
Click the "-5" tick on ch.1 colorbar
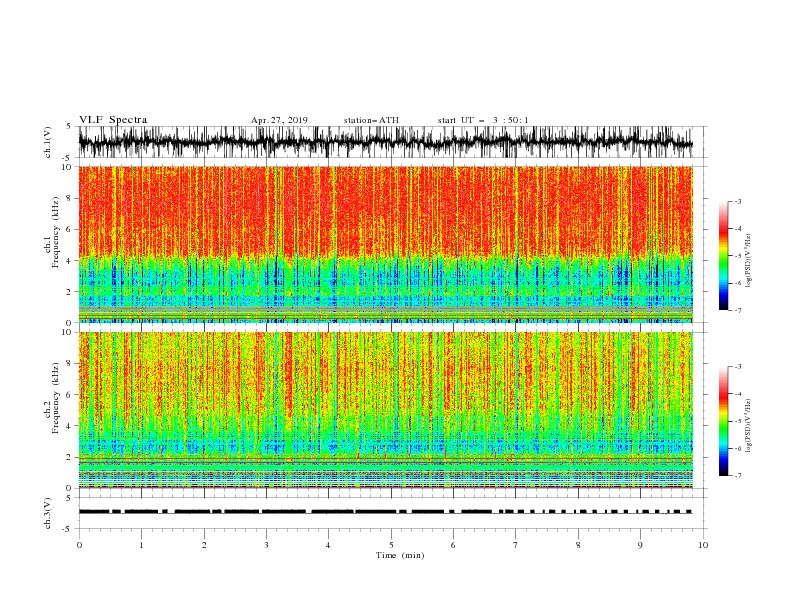[x=738, y=256]
